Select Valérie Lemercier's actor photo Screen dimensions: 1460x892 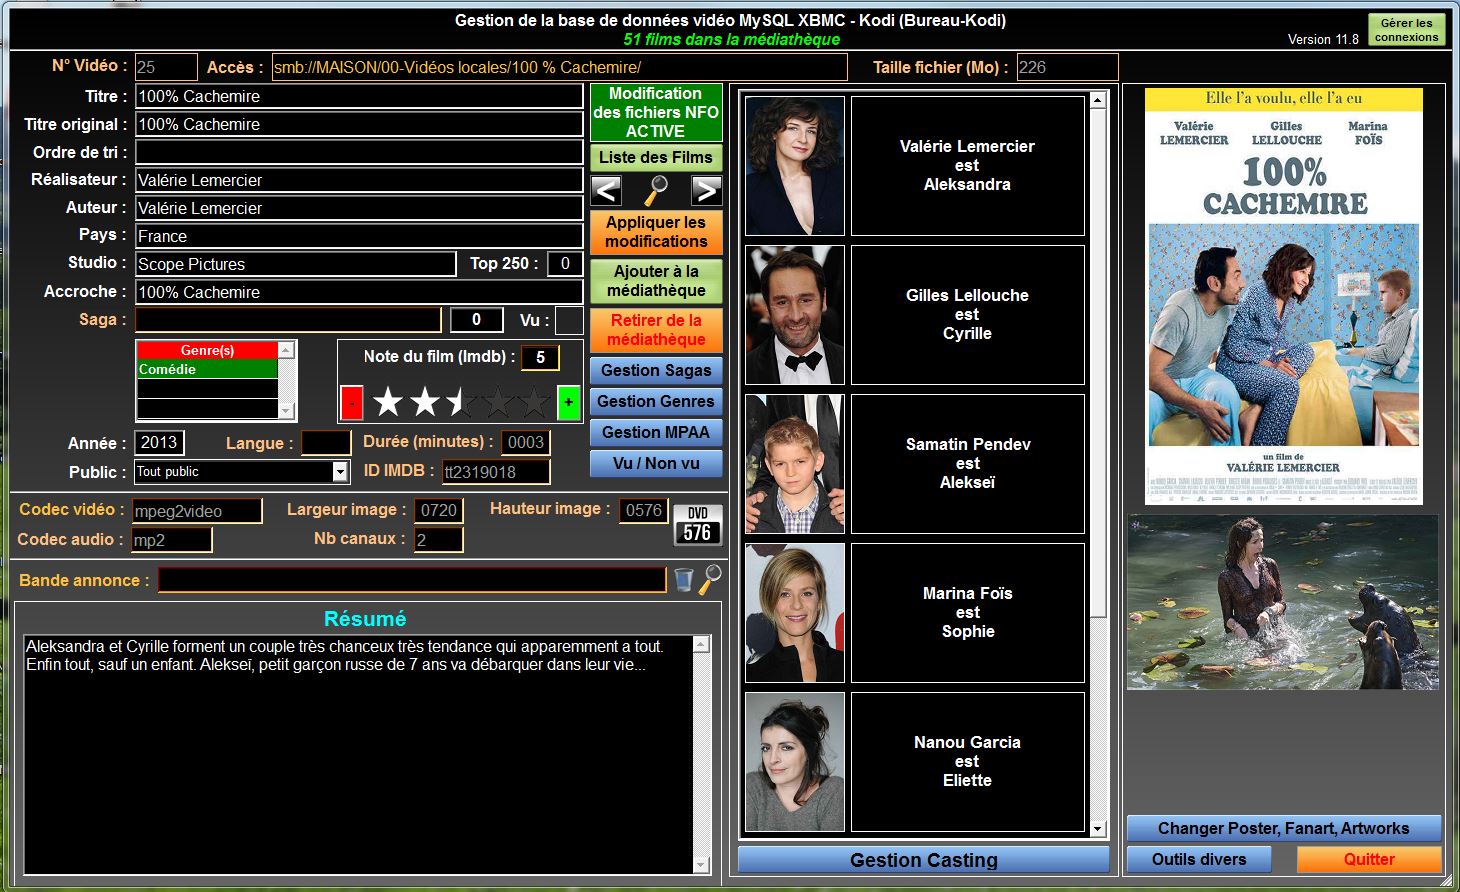(795, 166)
